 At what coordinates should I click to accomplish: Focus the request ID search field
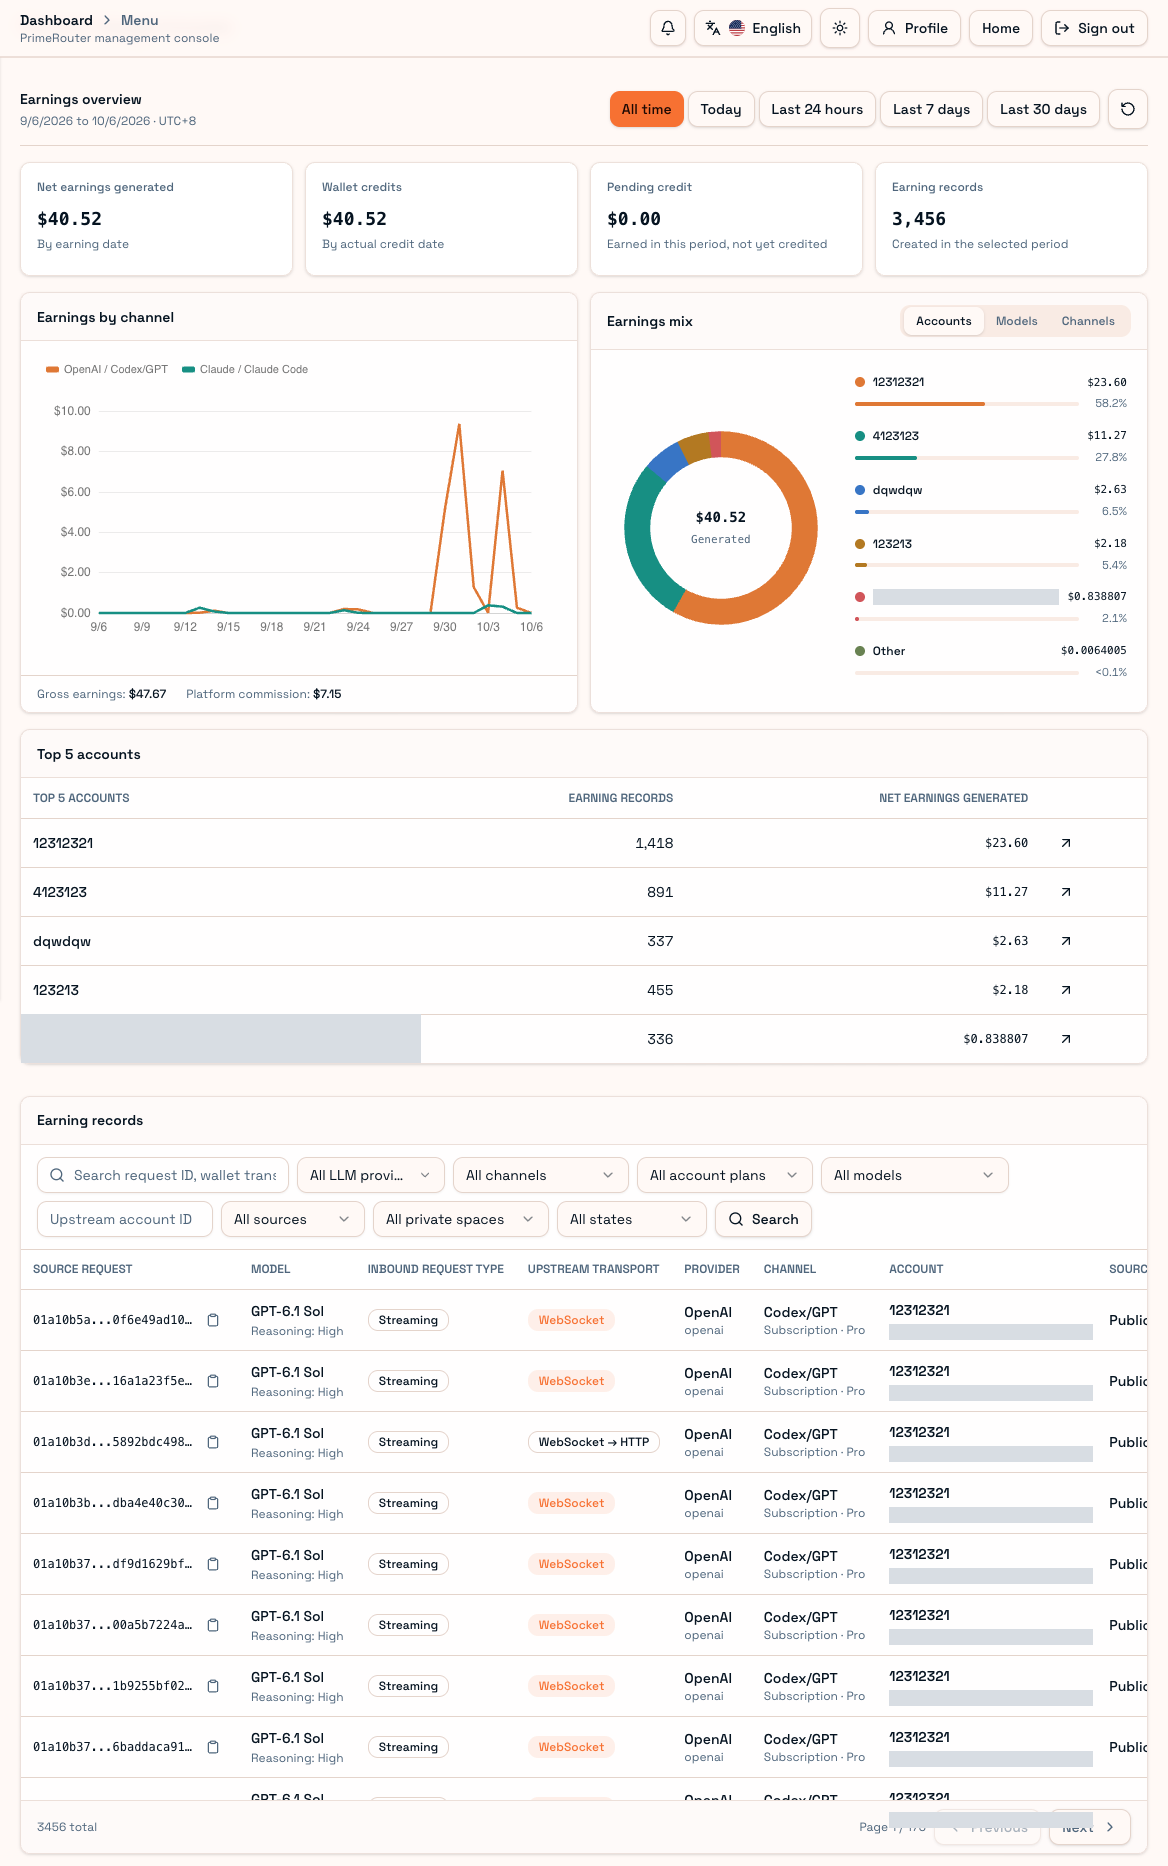pyautogui.click(x=163, y=1175)
